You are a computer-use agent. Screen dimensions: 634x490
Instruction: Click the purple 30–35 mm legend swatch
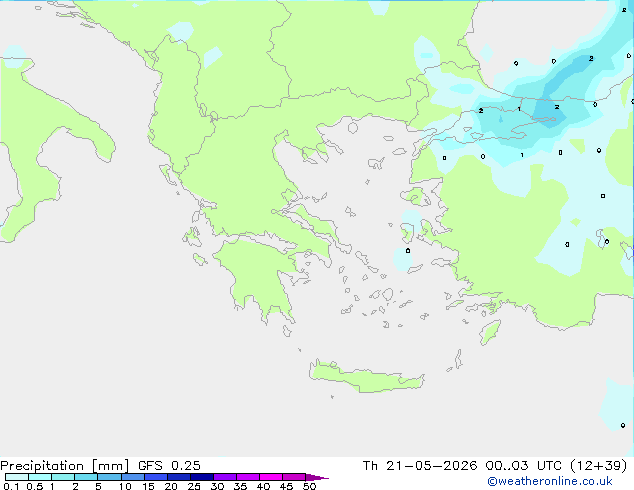[x=225, y=477]
